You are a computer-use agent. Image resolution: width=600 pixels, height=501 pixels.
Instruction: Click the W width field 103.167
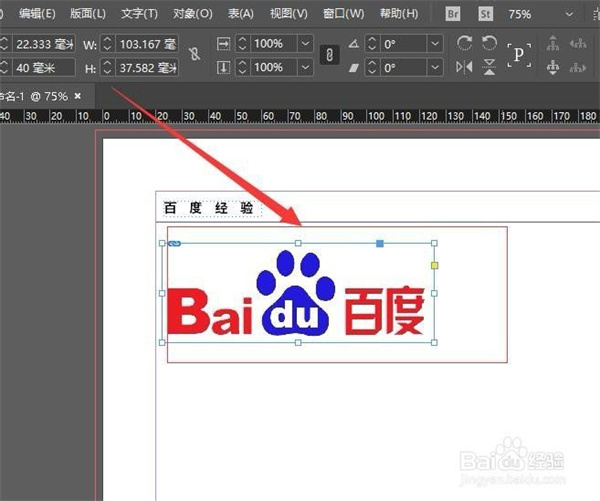pyautogui.click(x=147, y=44)
